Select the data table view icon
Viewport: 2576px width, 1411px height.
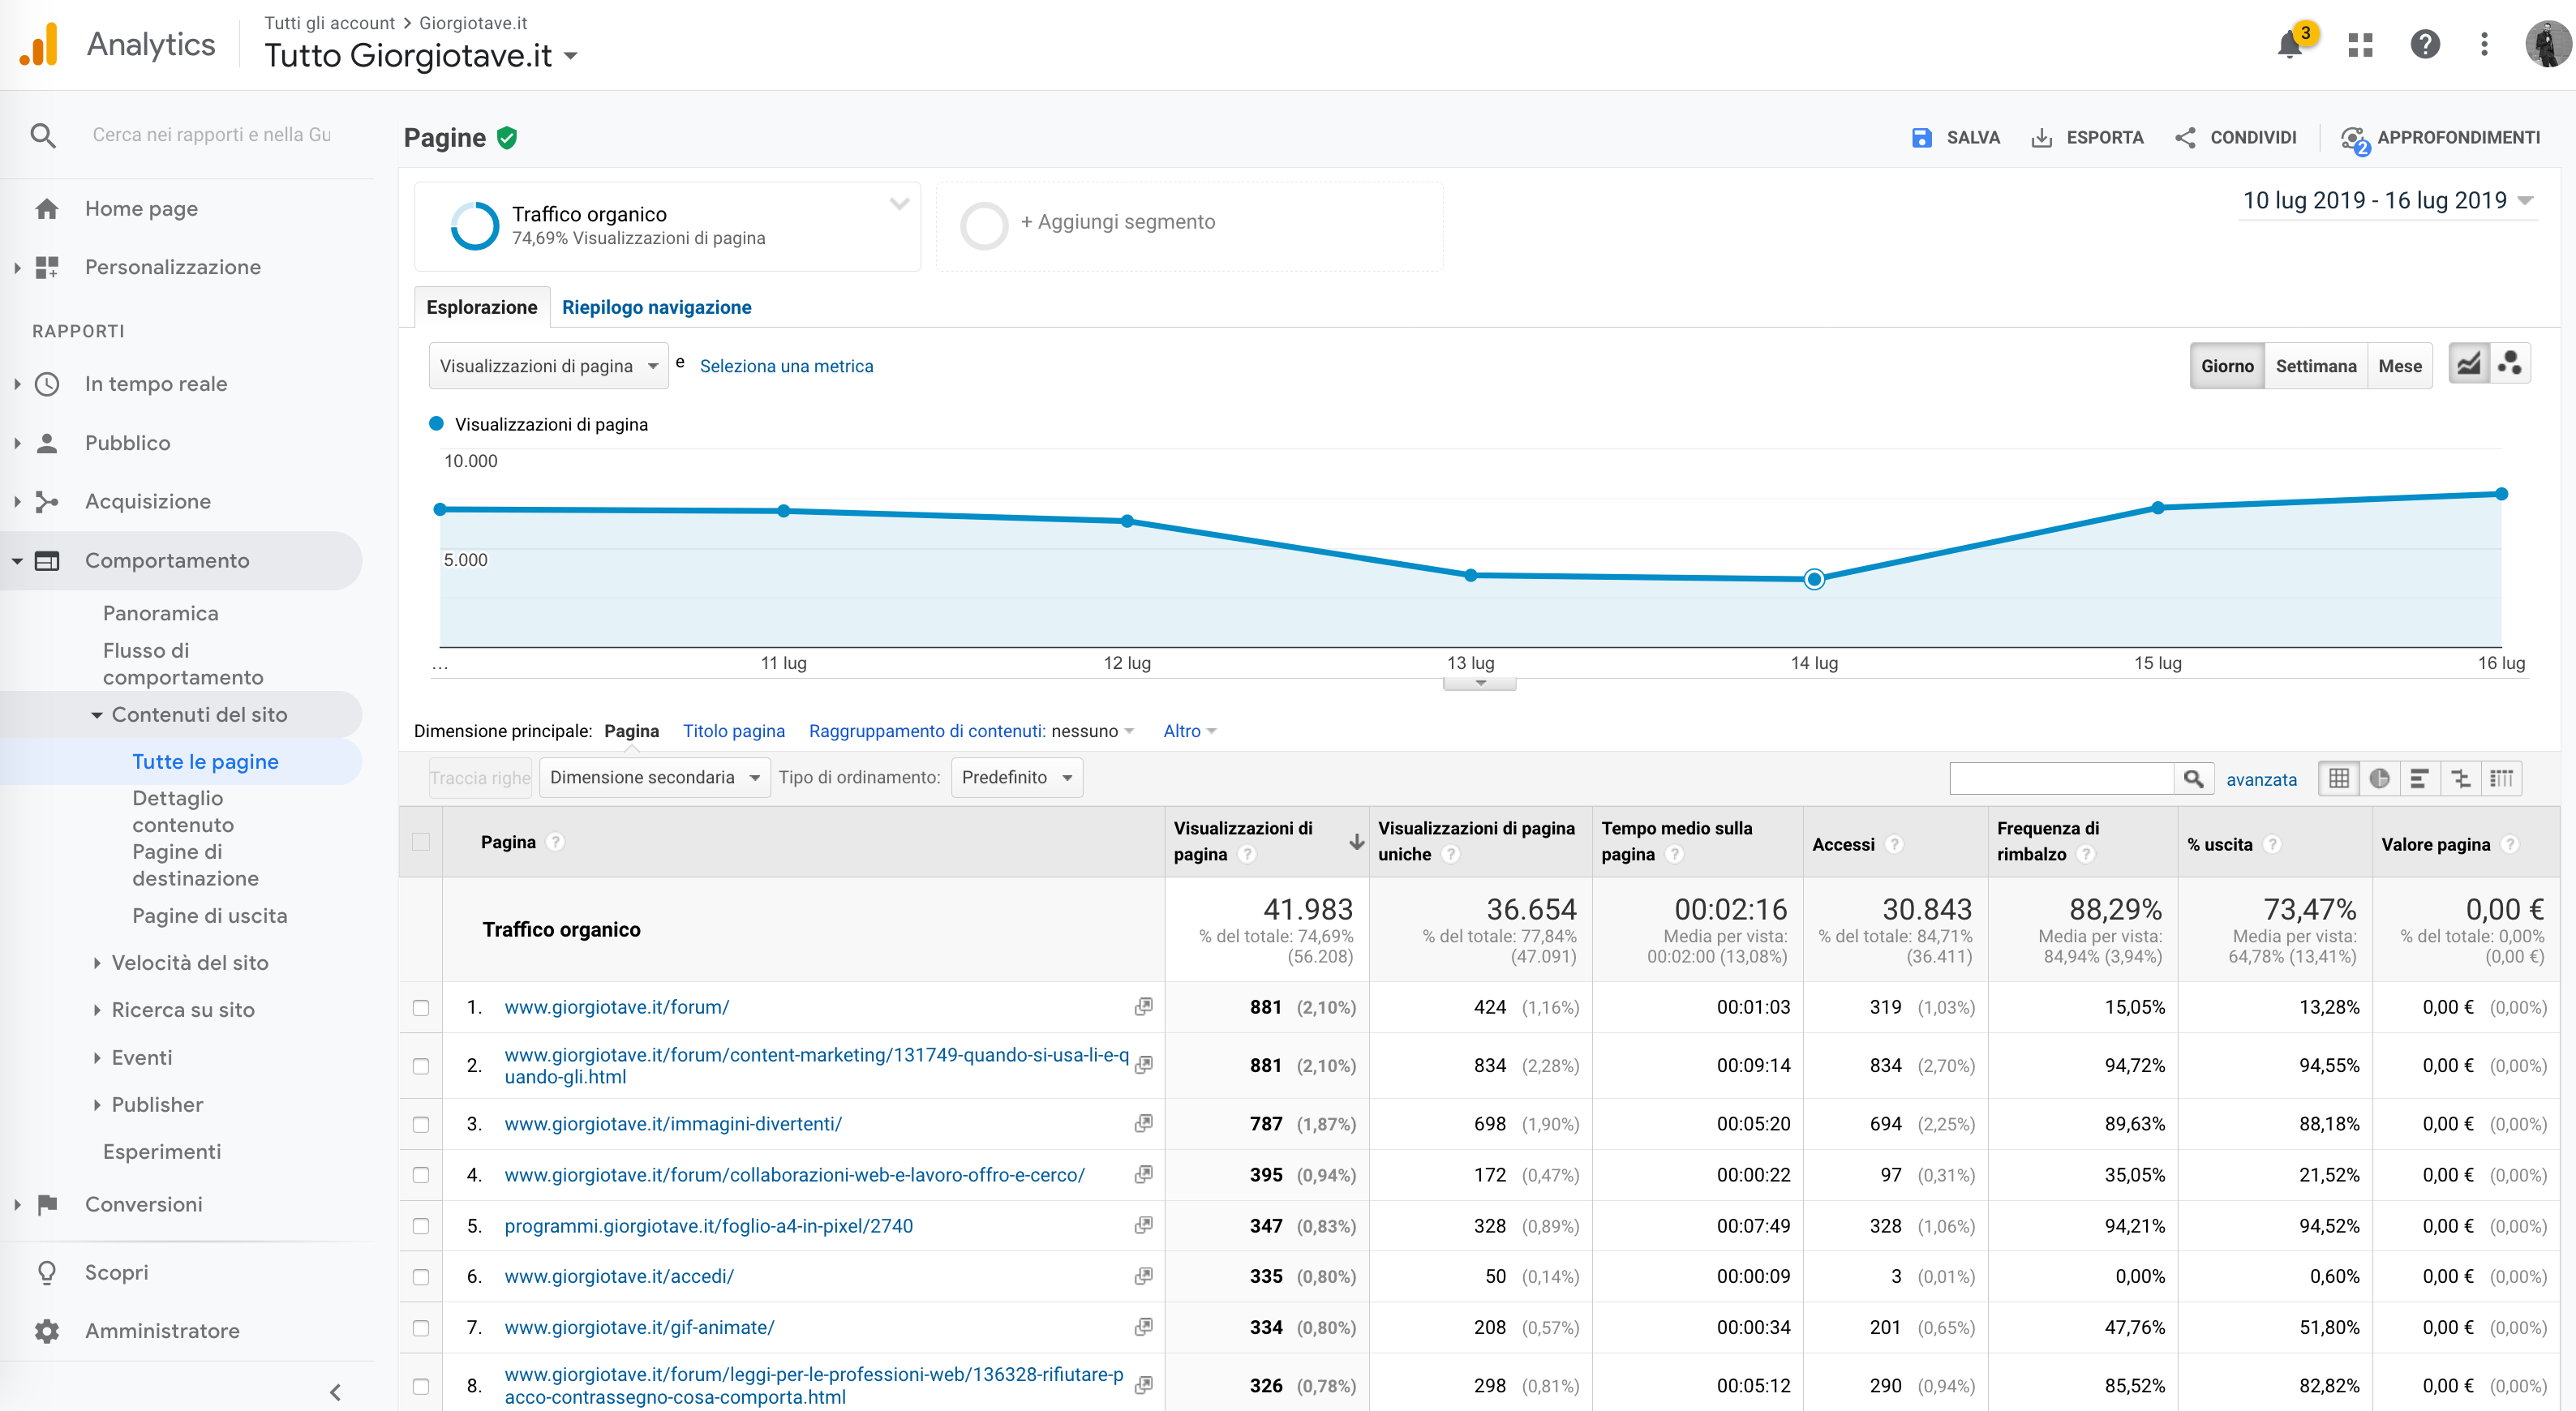(2339, 778)
